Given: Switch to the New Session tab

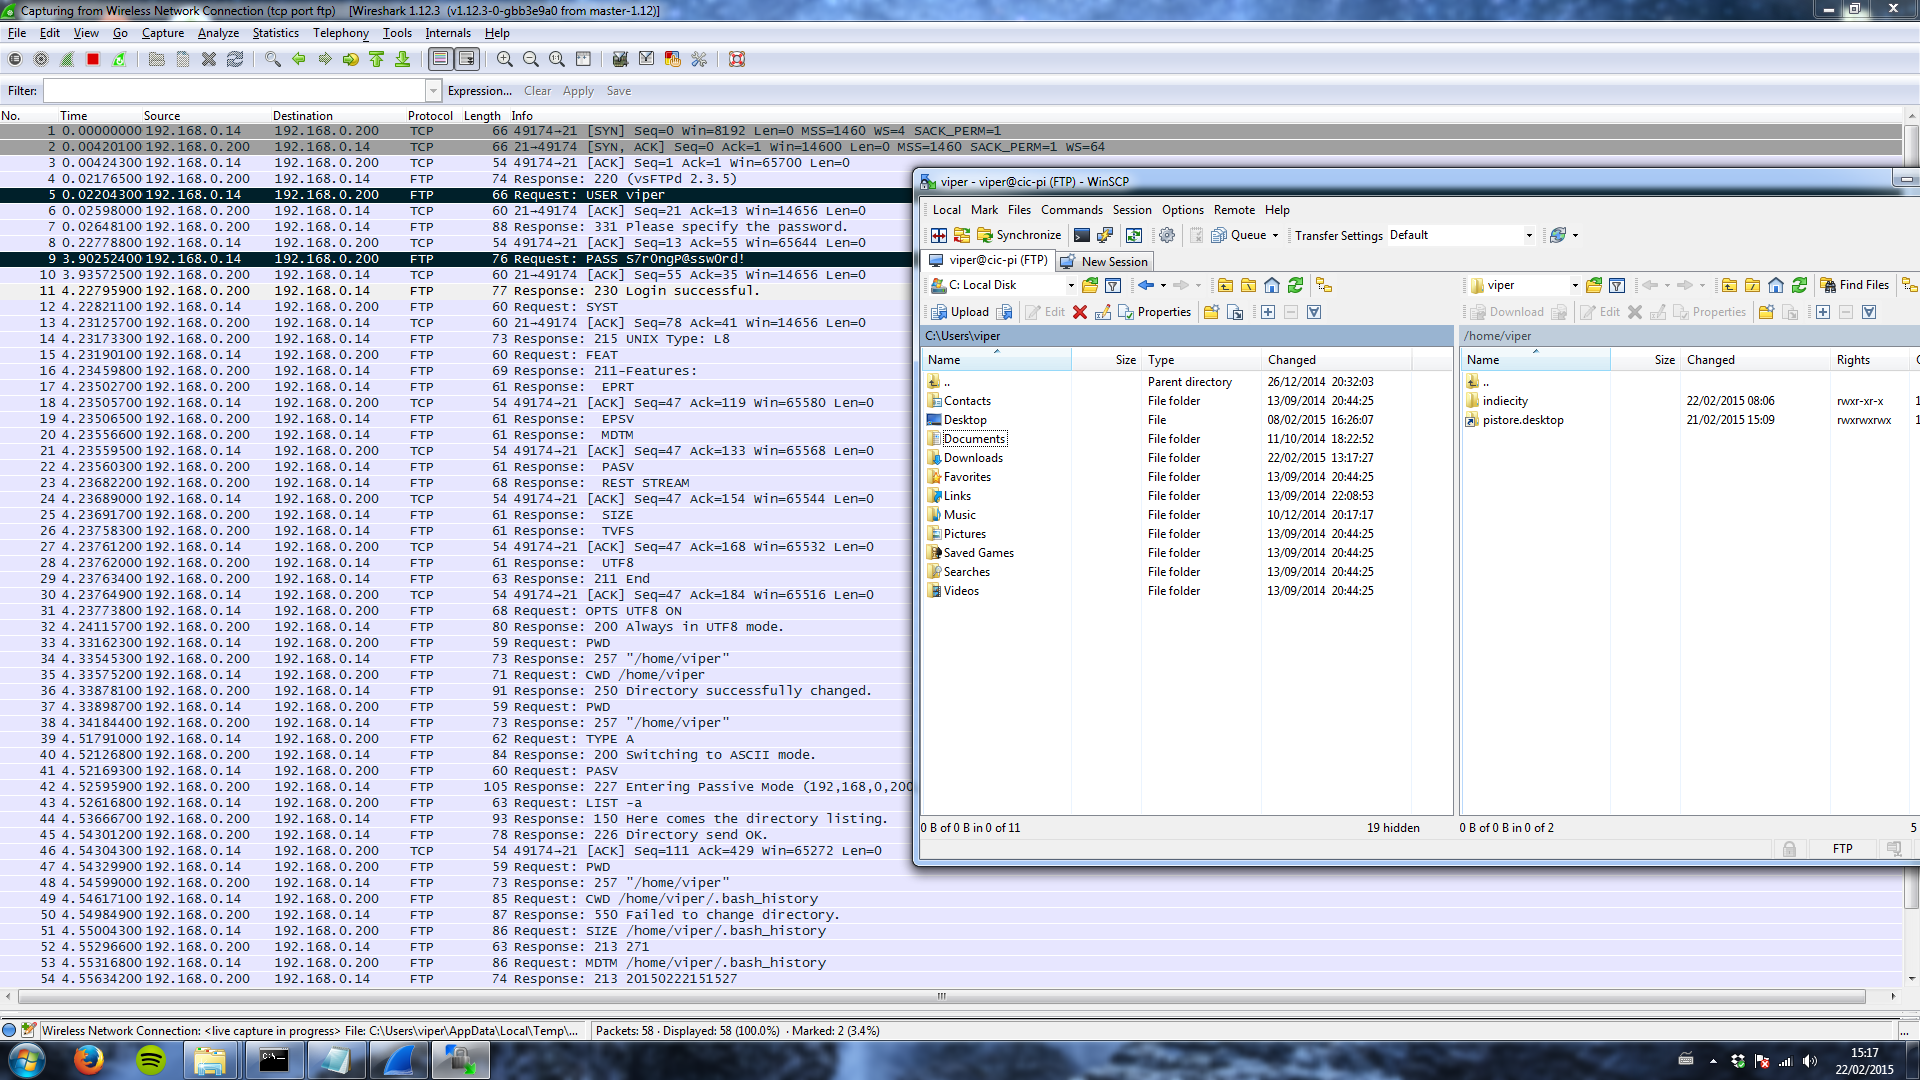Looking at the screenshot, I should [x=1105, y=262].
